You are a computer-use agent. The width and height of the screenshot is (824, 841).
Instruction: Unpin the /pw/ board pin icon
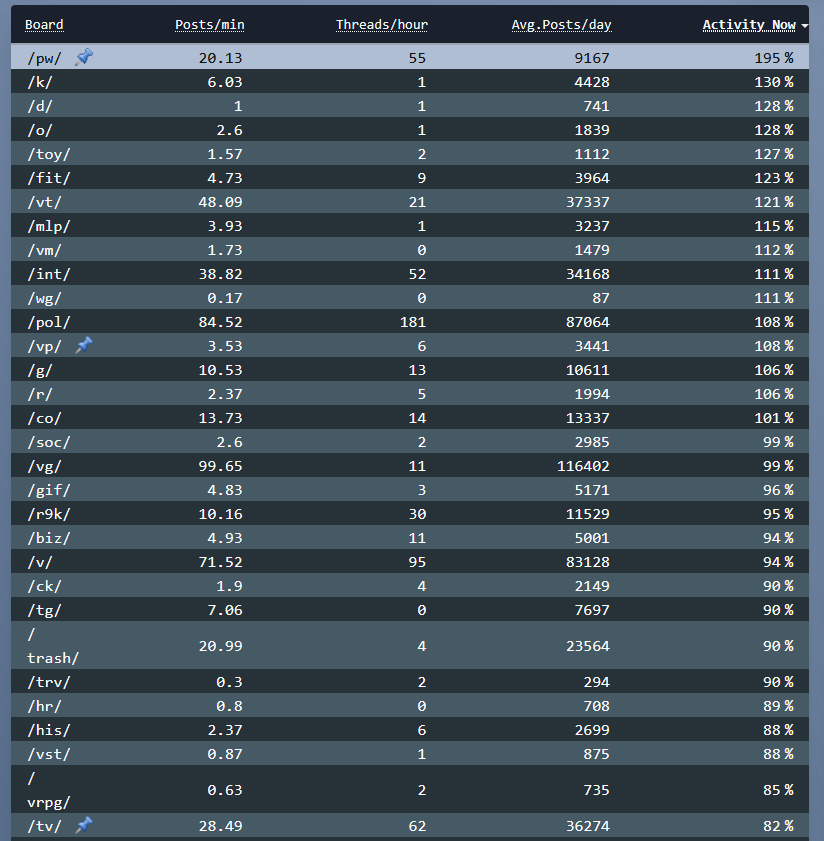pos(84,57)
